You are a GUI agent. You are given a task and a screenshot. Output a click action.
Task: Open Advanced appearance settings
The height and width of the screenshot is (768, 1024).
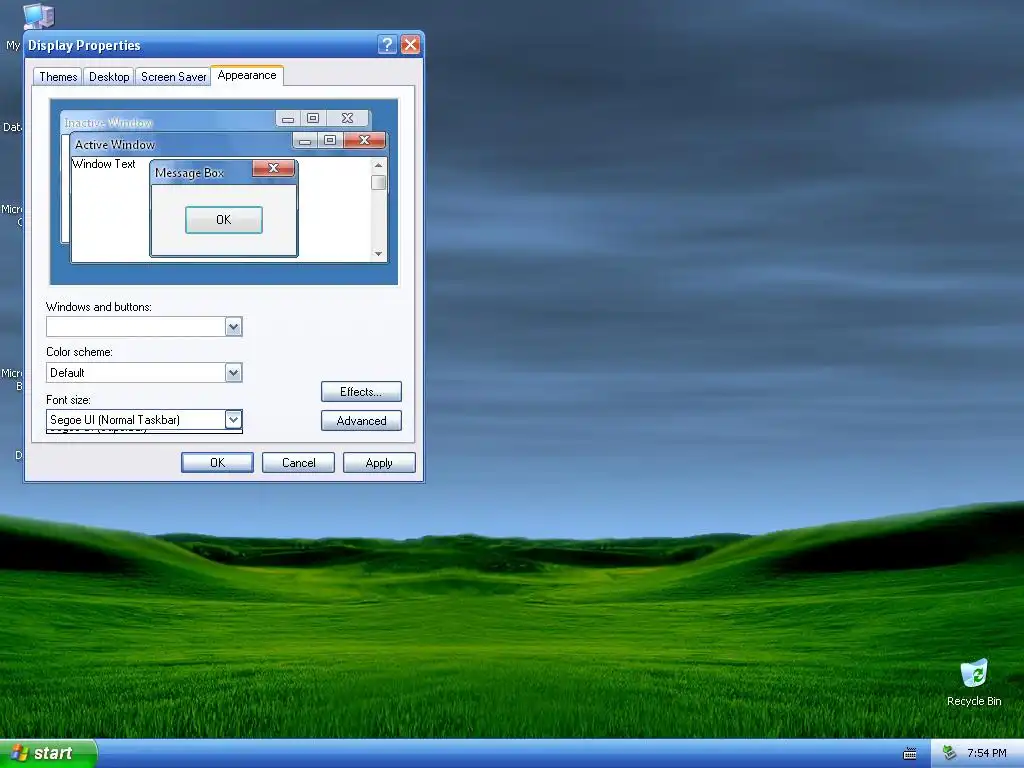click(361, 421)
